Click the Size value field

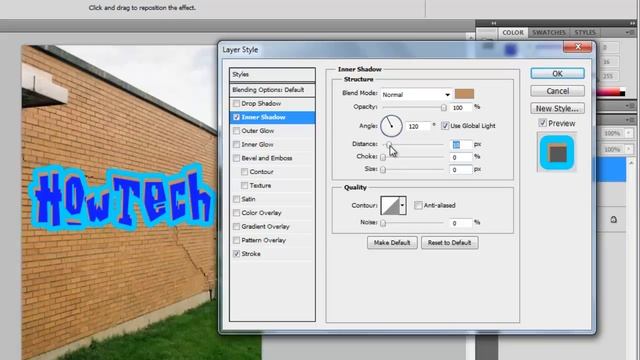click(x=462, y=170)
